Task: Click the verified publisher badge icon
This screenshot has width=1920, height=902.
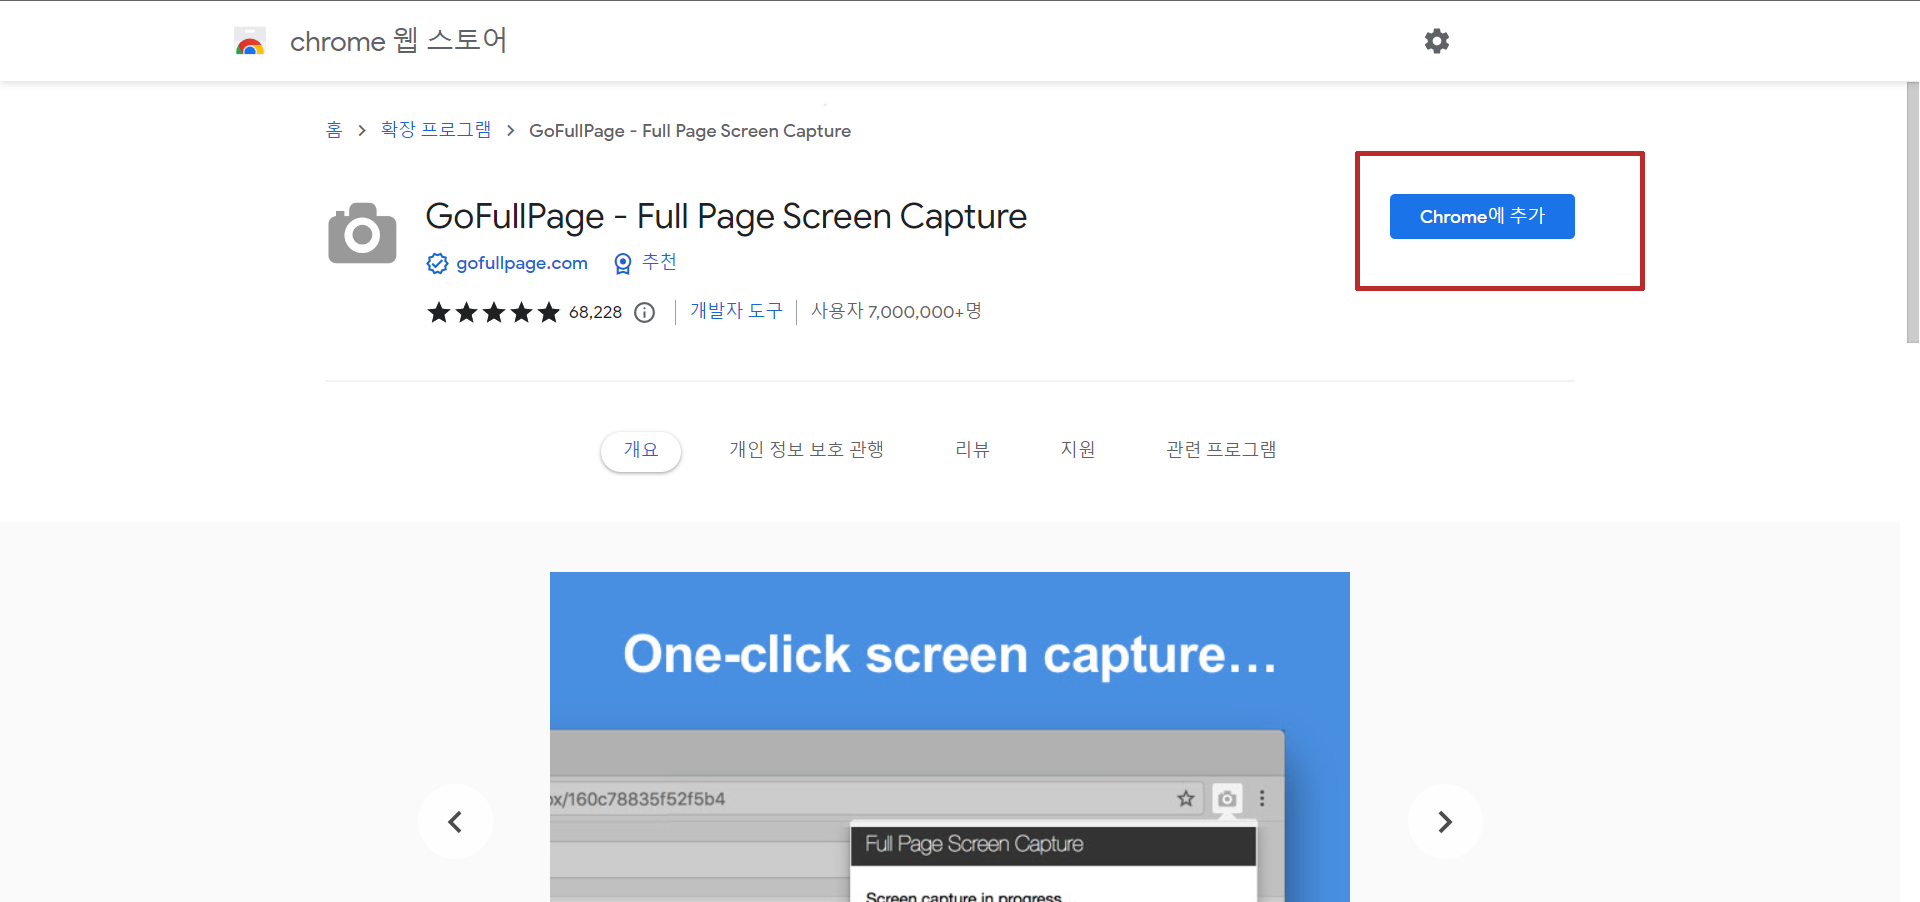Action: pyautogui.click(x=437, y=263)
